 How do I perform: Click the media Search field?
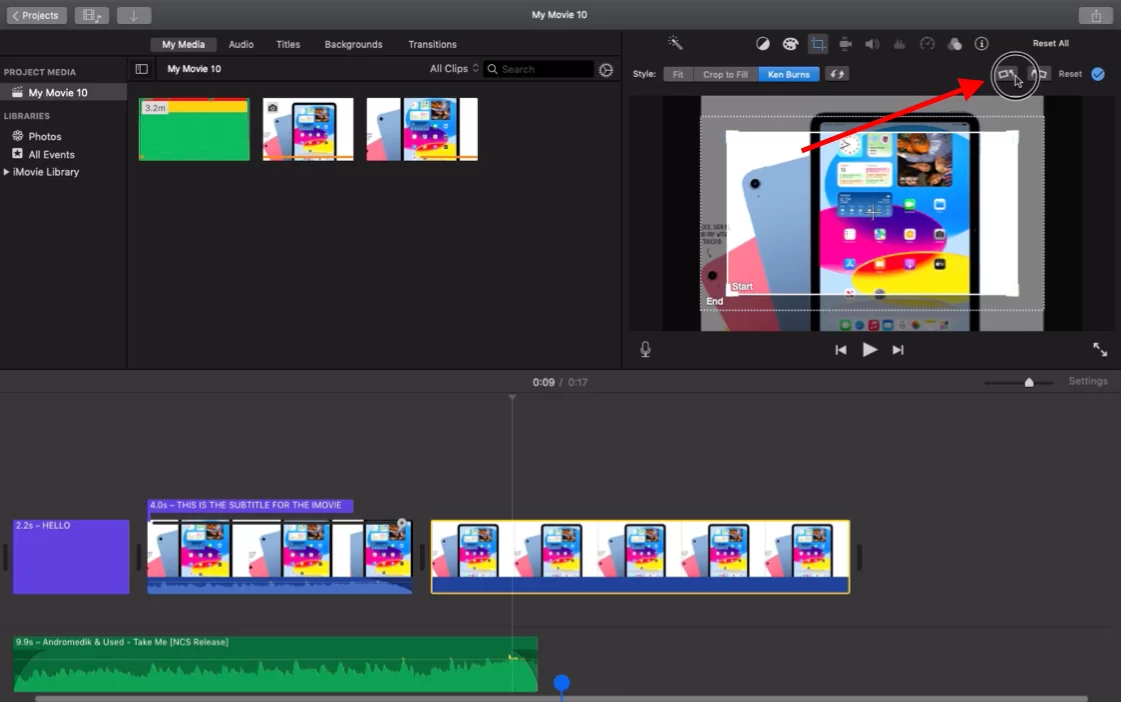tap(539, 69)
